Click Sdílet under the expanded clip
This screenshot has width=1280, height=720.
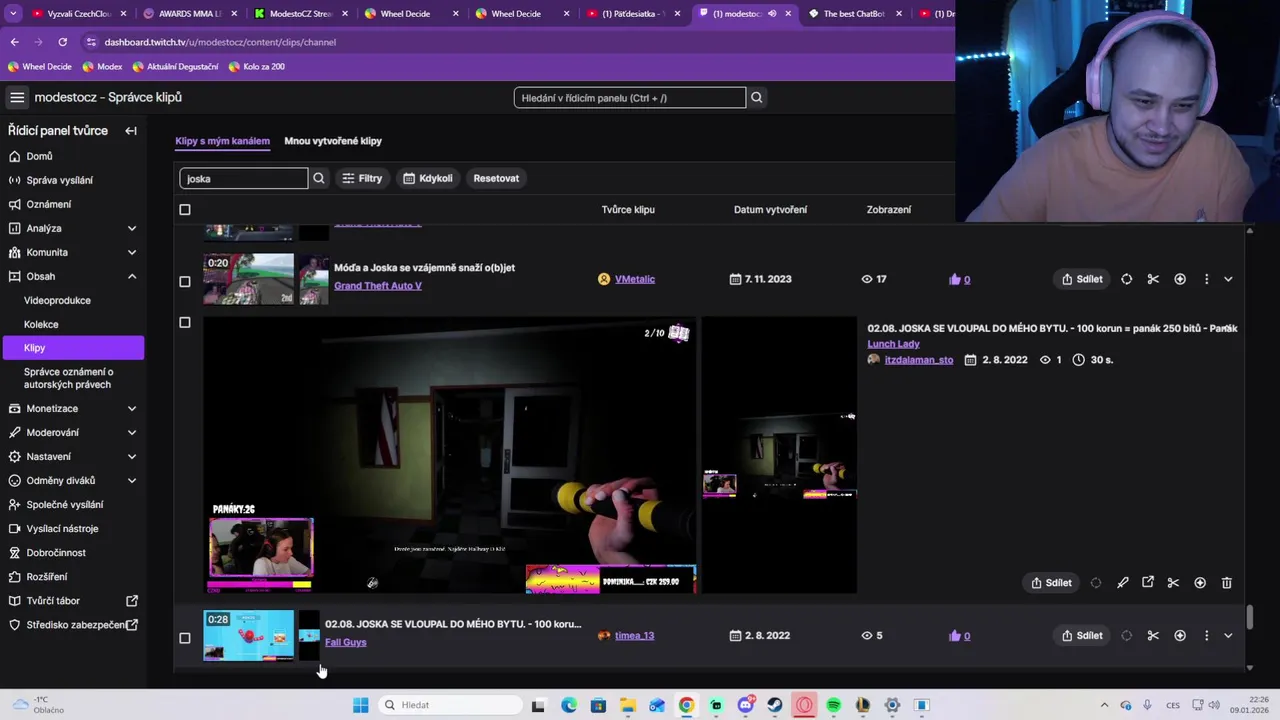(1051, 583)
